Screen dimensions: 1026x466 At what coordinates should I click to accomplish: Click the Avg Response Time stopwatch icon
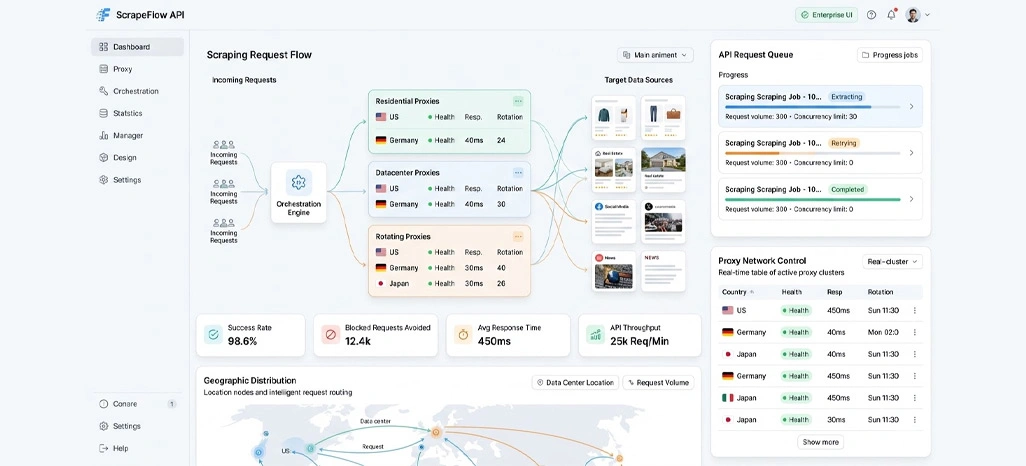point(463,334)
